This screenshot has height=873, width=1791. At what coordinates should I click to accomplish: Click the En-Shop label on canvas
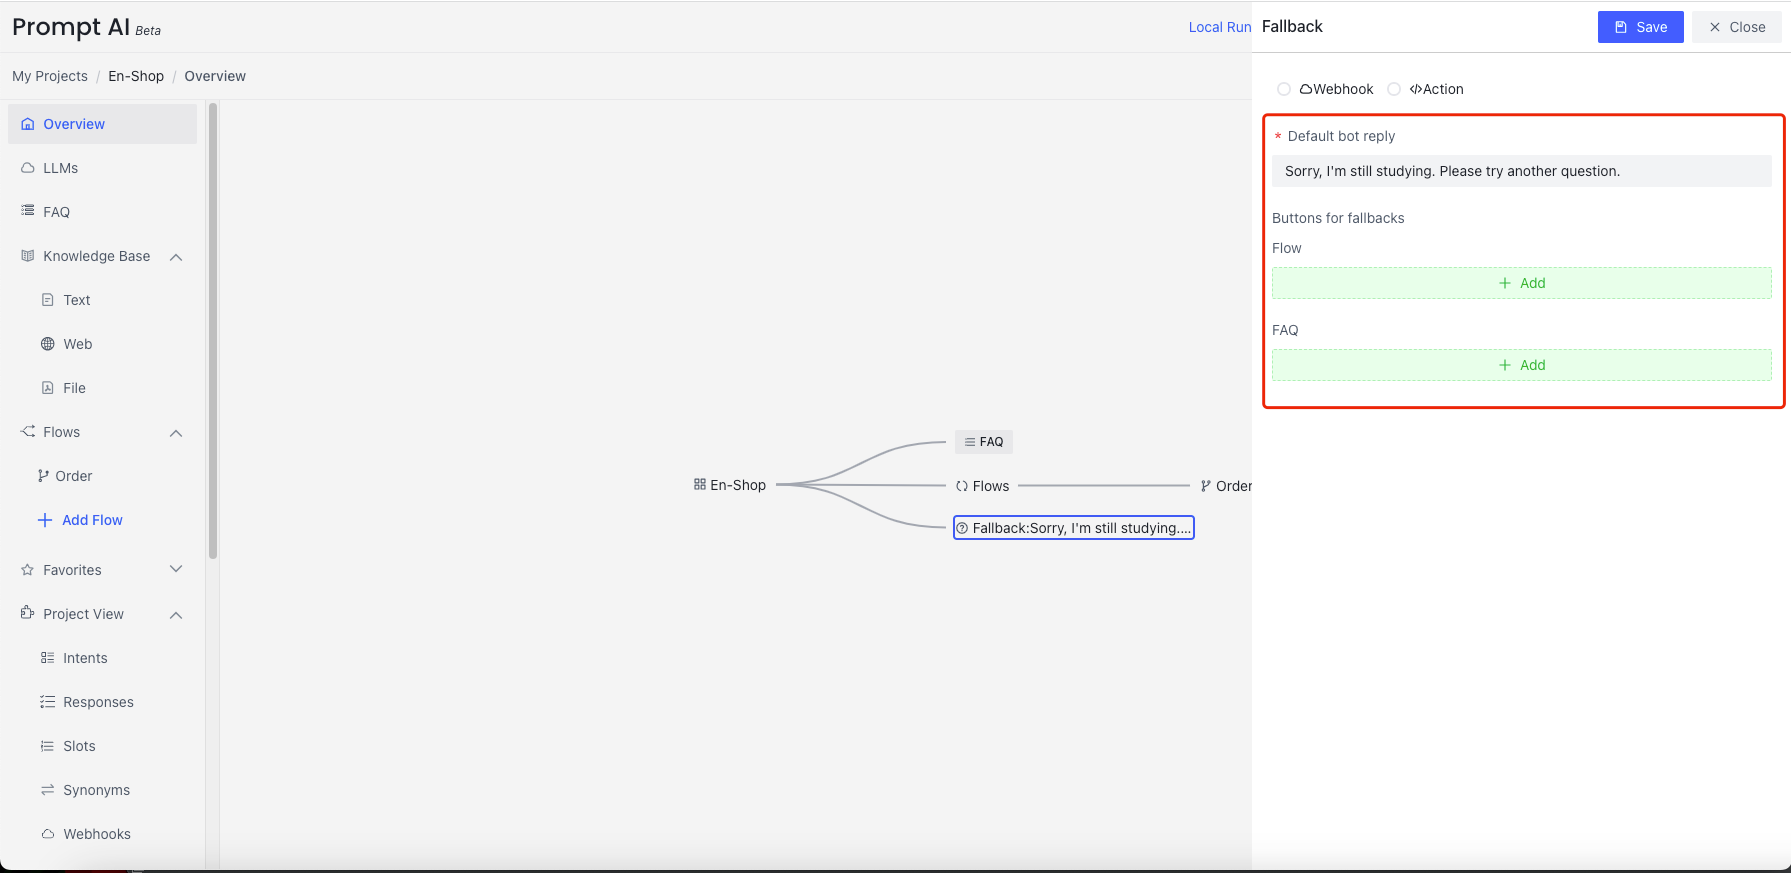738,485
